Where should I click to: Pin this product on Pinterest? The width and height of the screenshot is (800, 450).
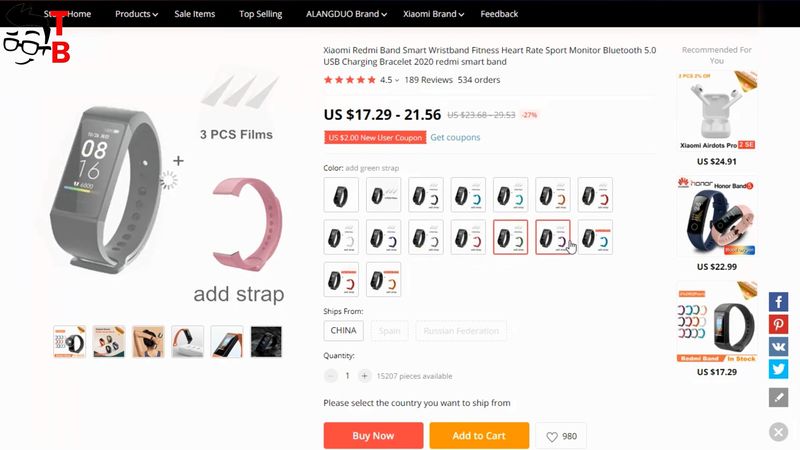(779, 324)
